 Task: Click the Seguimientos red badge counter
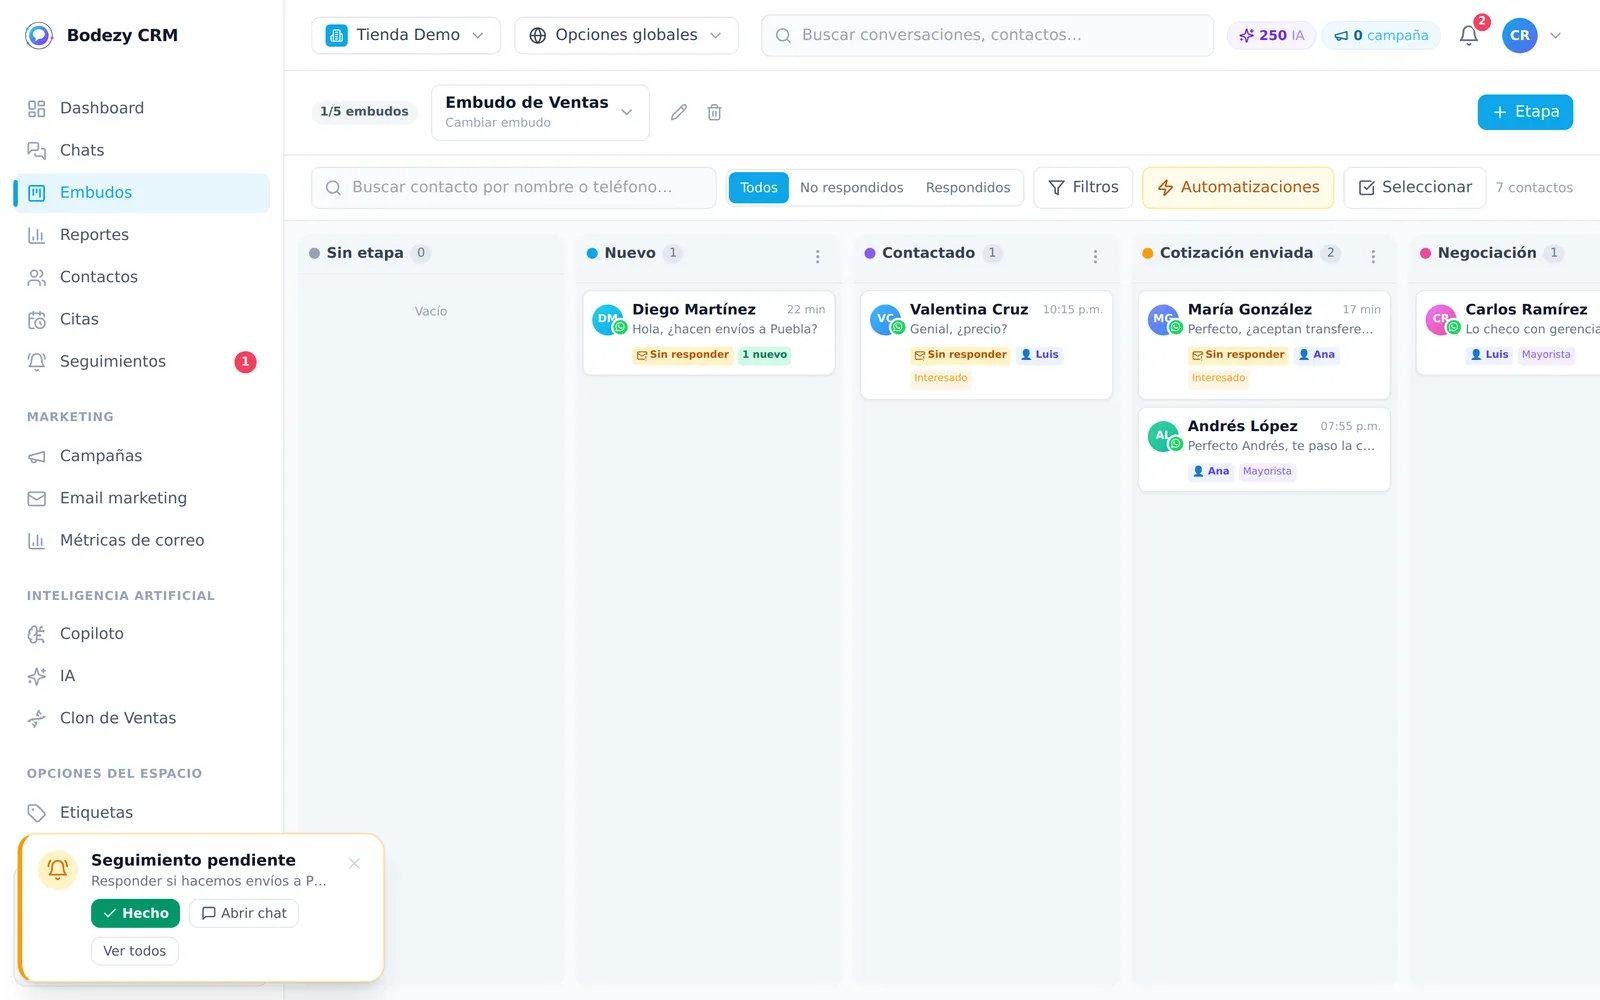click(x=245, y=362)
